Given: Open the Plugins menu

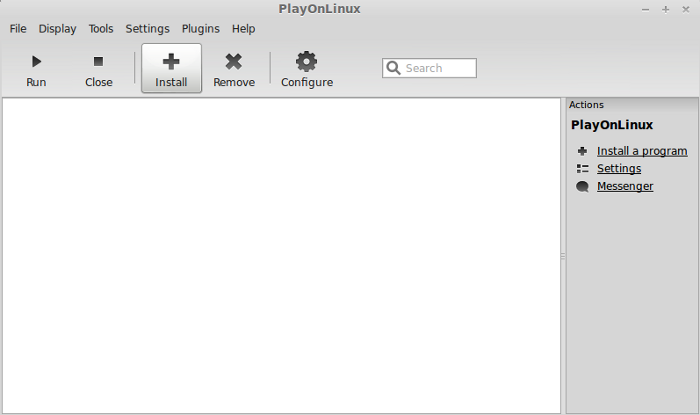Looking at the screenshot, I should tap(200, 29).
